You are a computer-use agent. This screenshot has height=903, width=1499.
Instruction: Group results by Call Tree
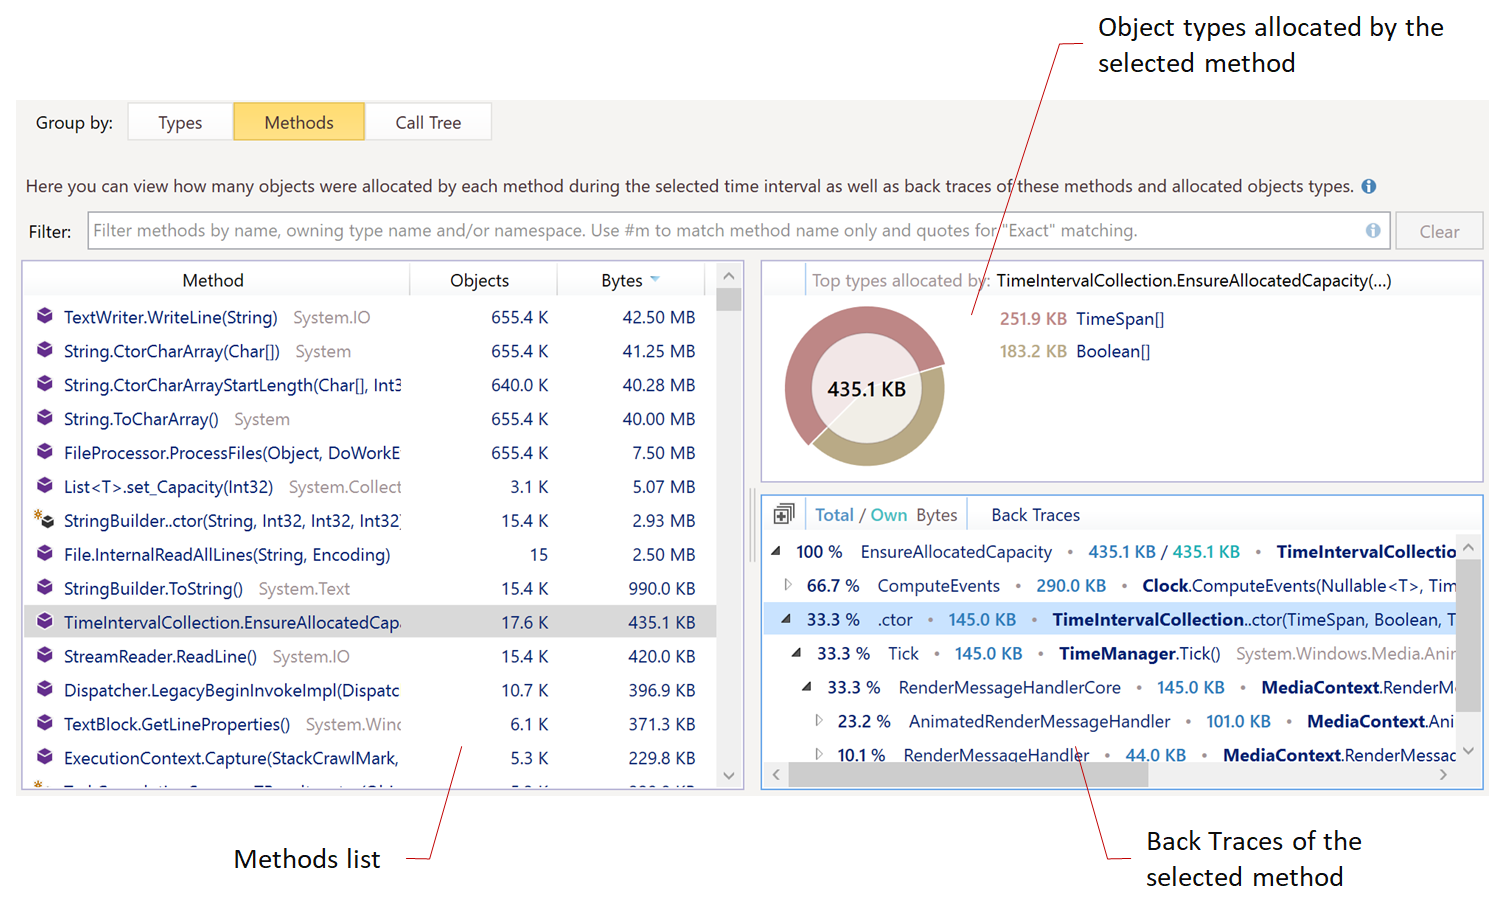pyautogui.click(x=428, y=123)
